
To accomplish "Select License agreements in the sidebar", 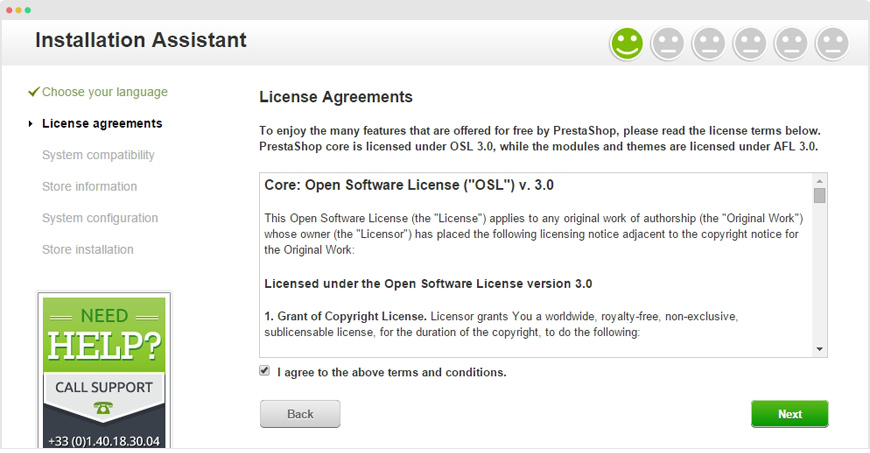I will (102, 124).
